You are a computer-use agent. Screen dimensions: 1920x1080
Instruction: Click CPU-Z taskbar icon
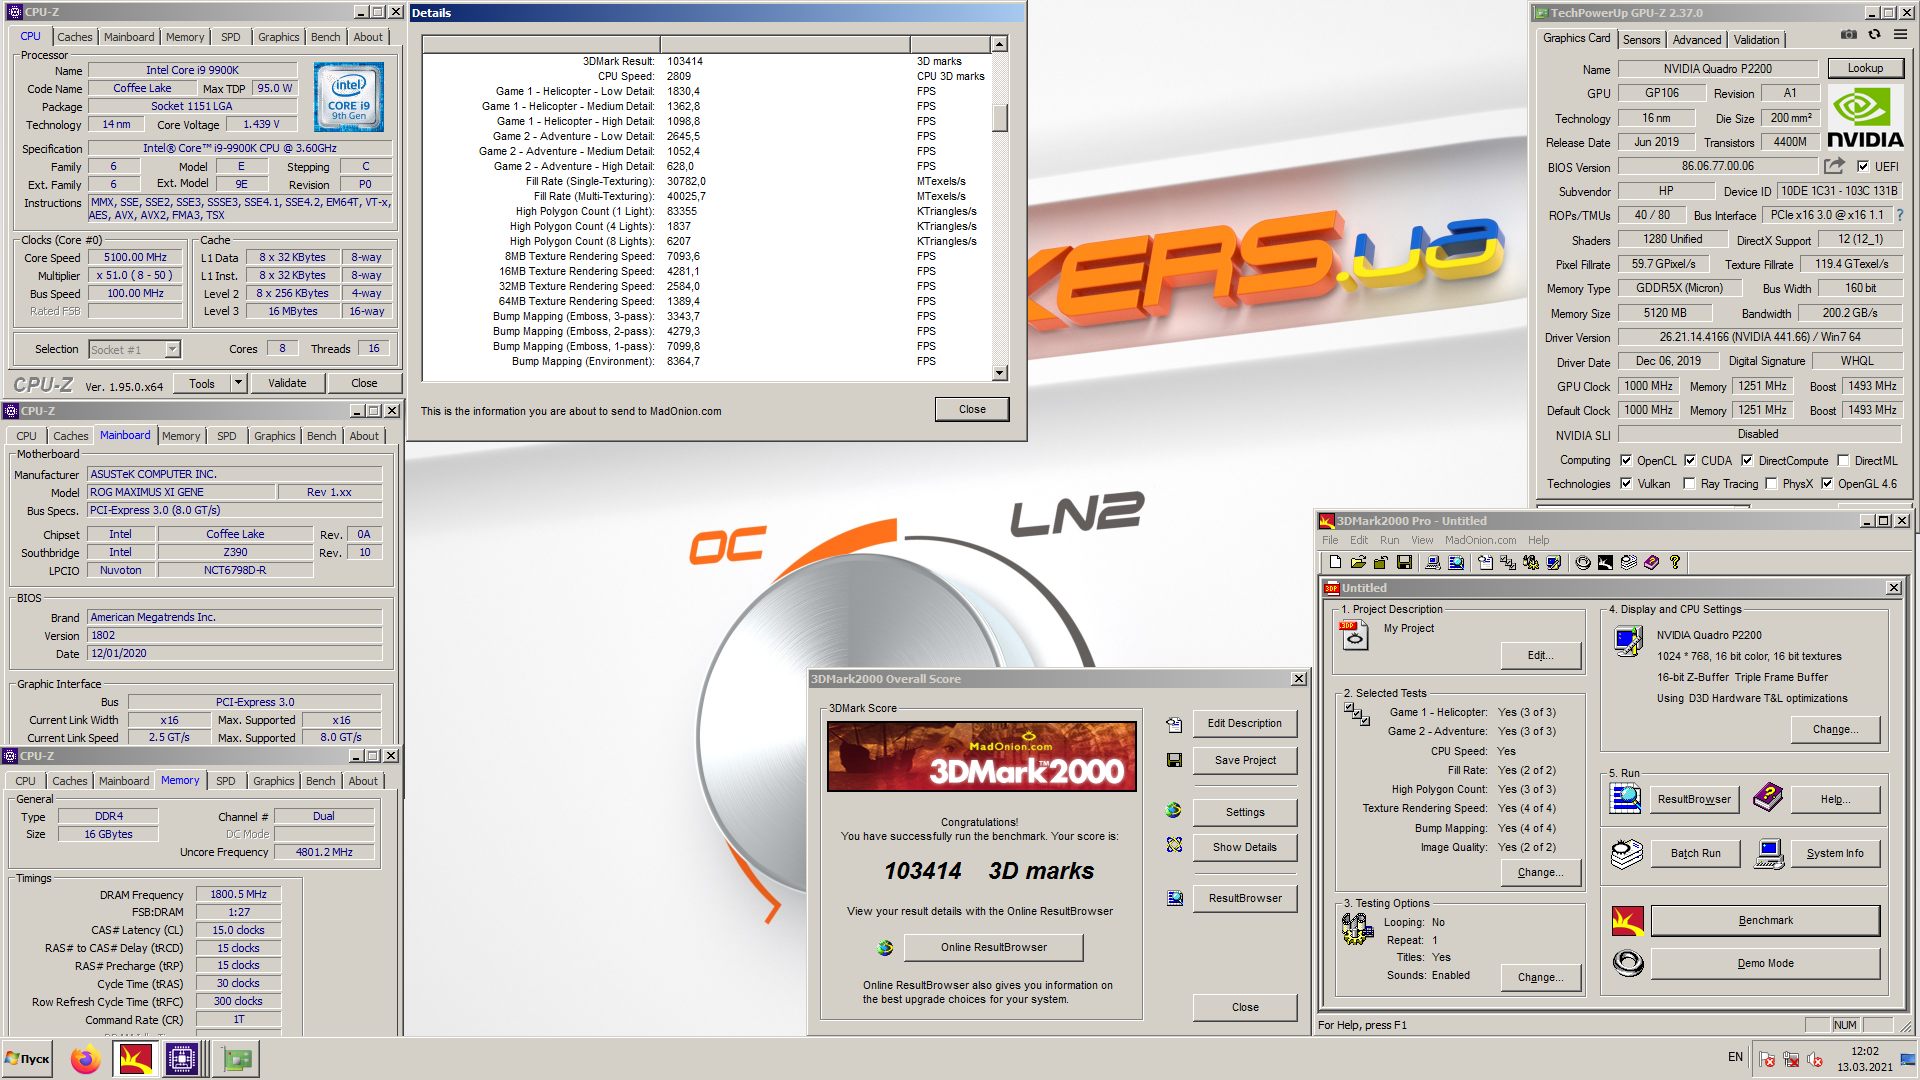click(182, 1059)
